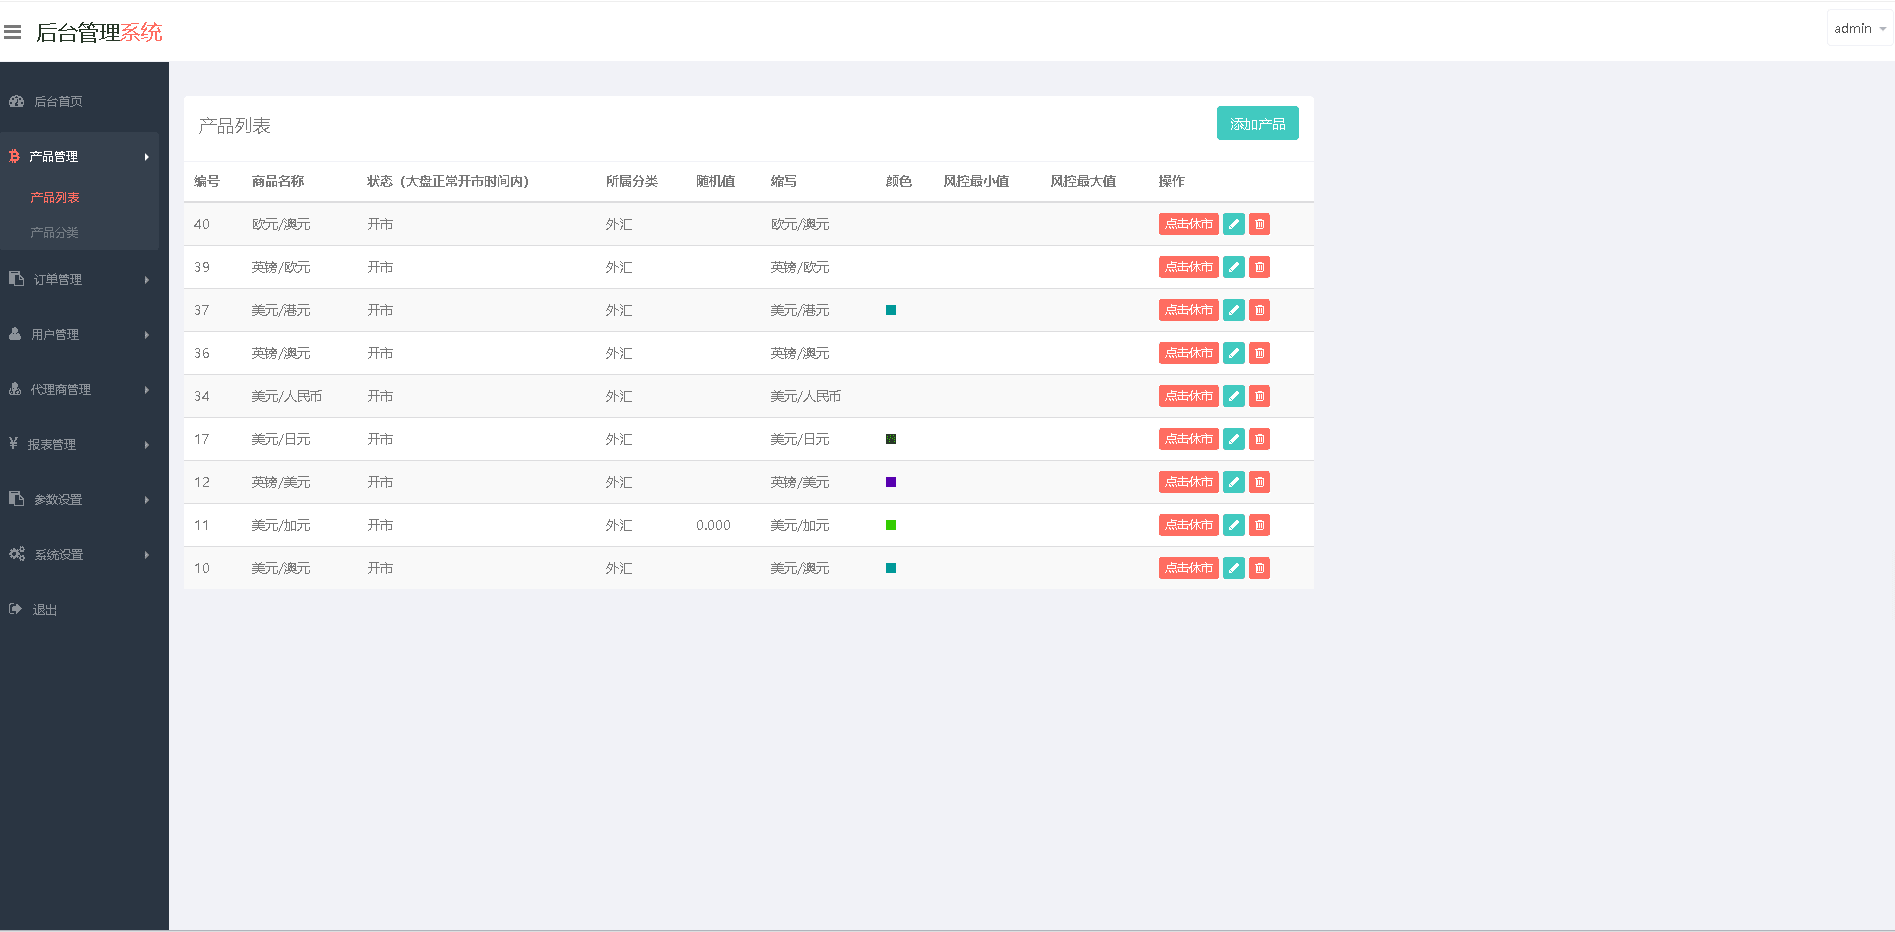The image size is (1895, 932).
Task: Click trash icon for product 17 美元/日元
Action: [1259, 439]
